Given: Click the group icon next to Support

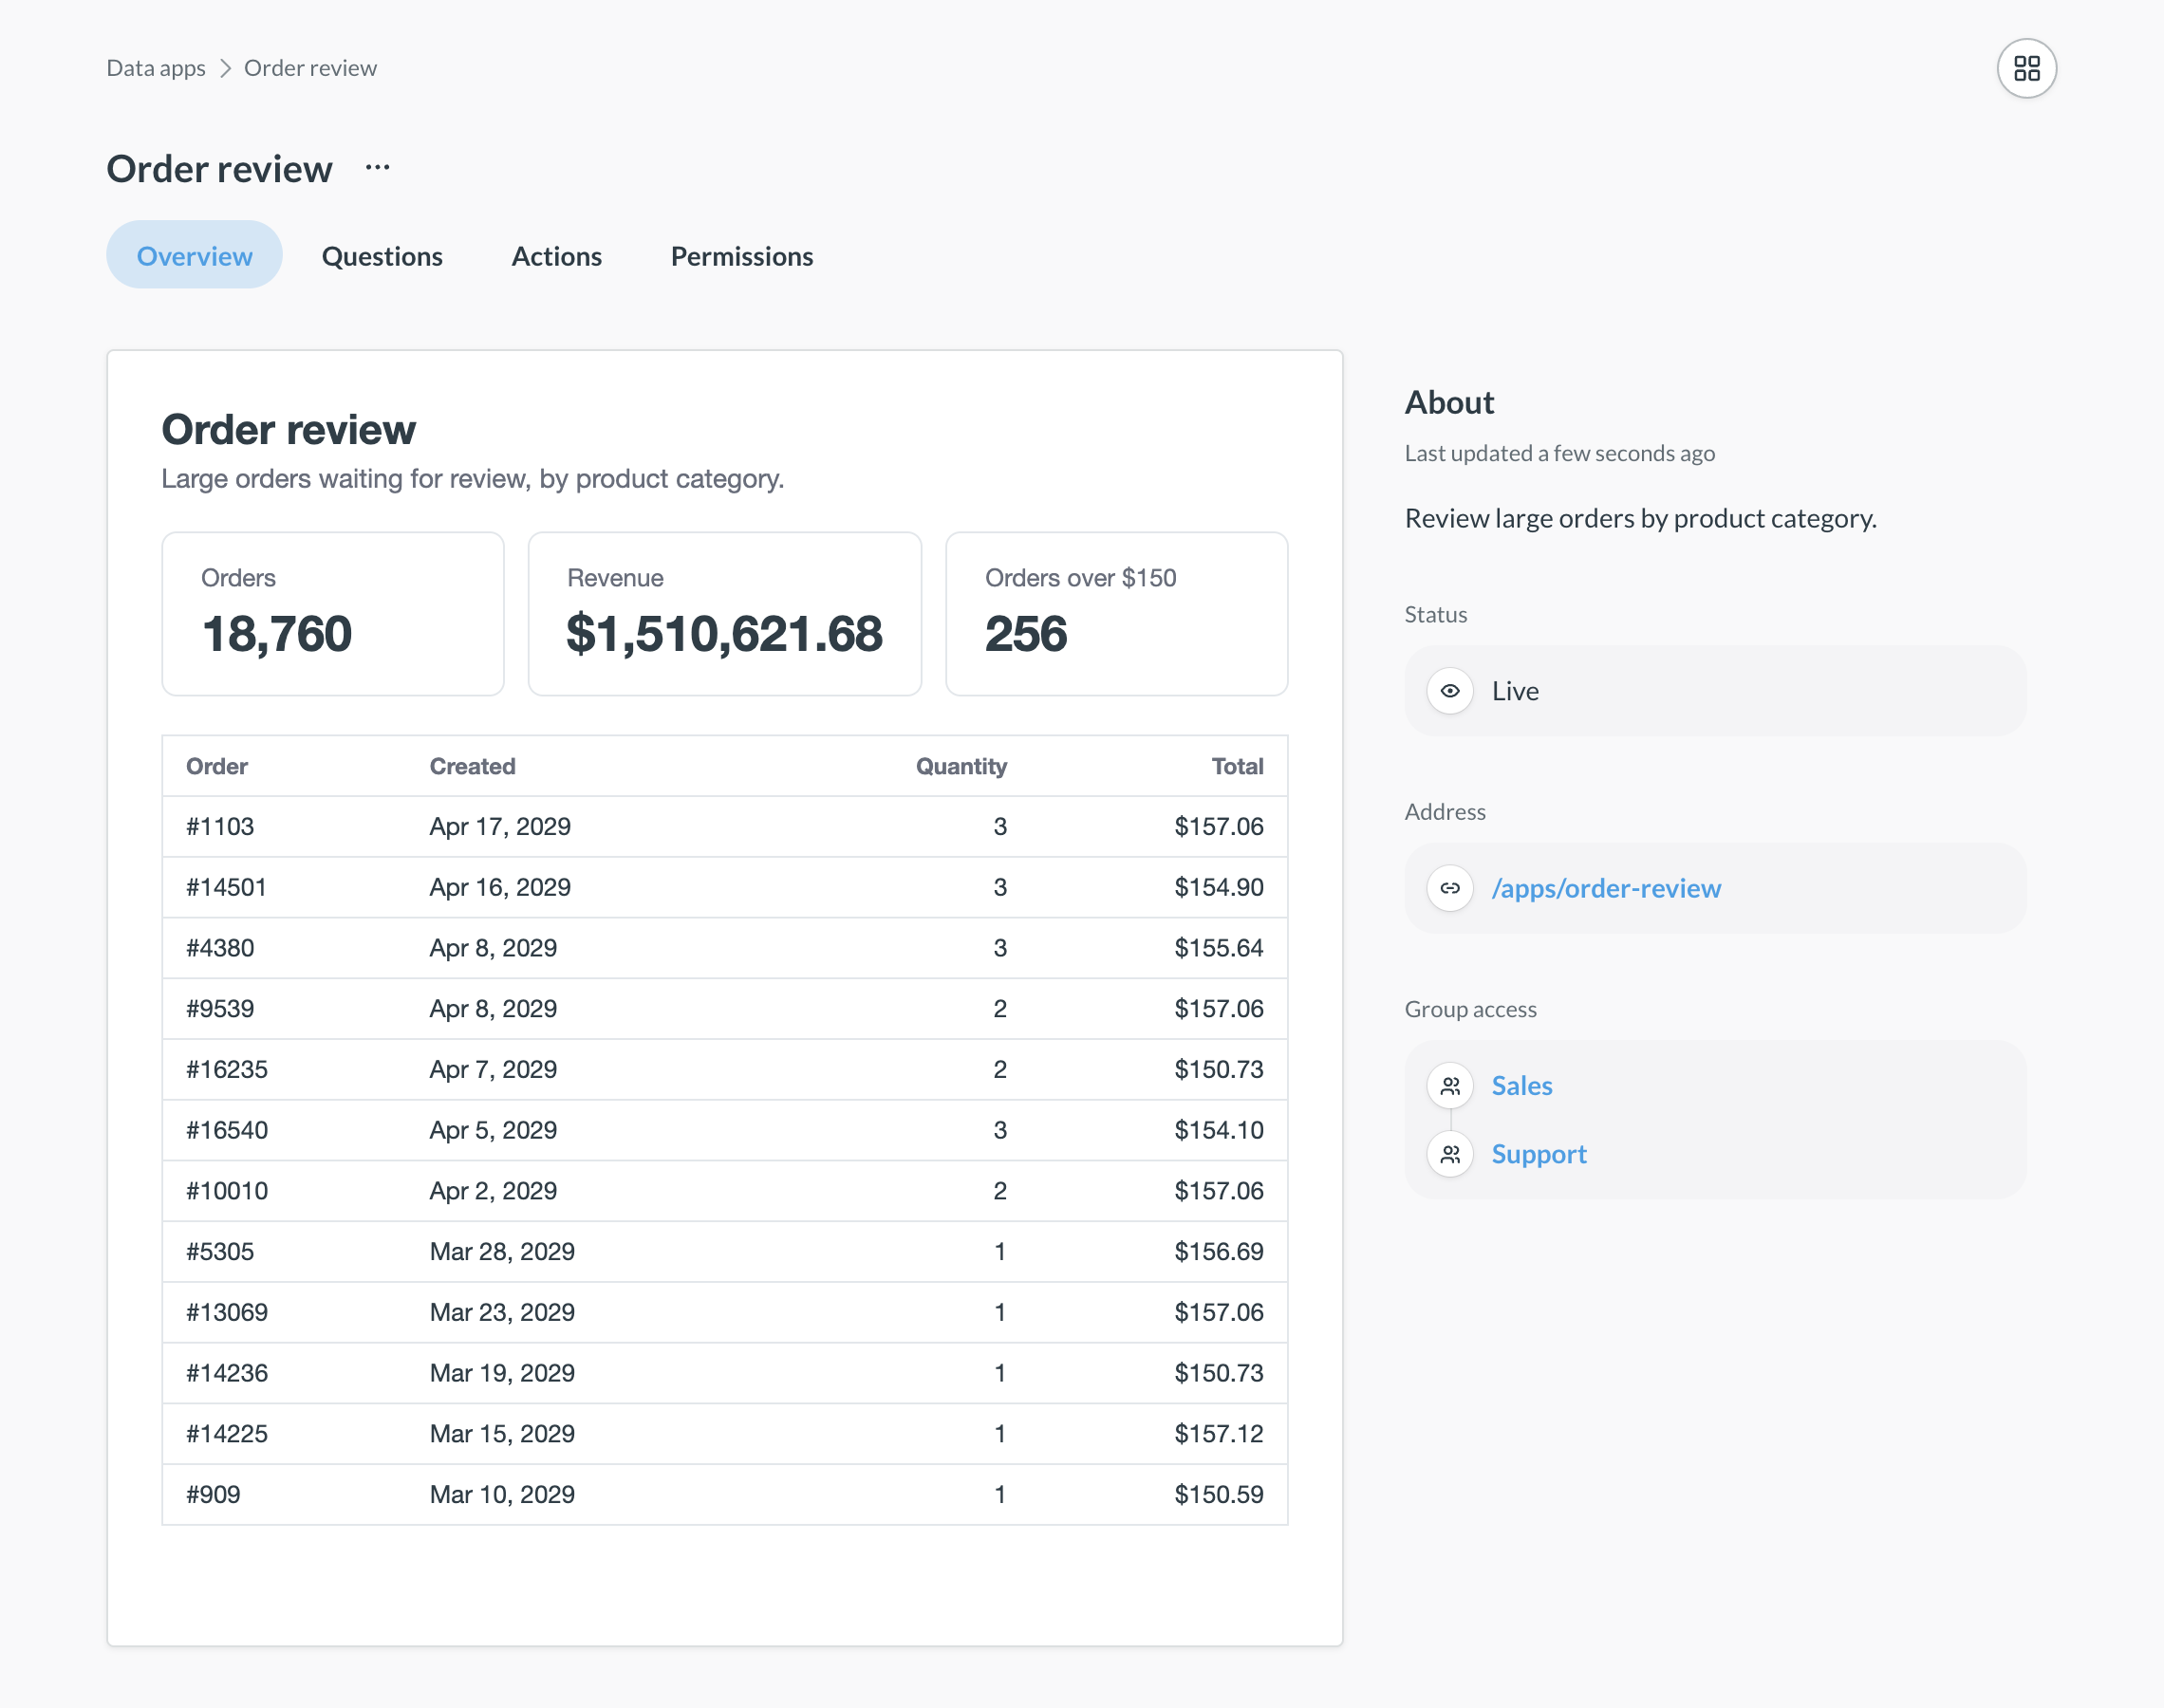Looking at the screenshot, I should (x=1449, y=1155).
